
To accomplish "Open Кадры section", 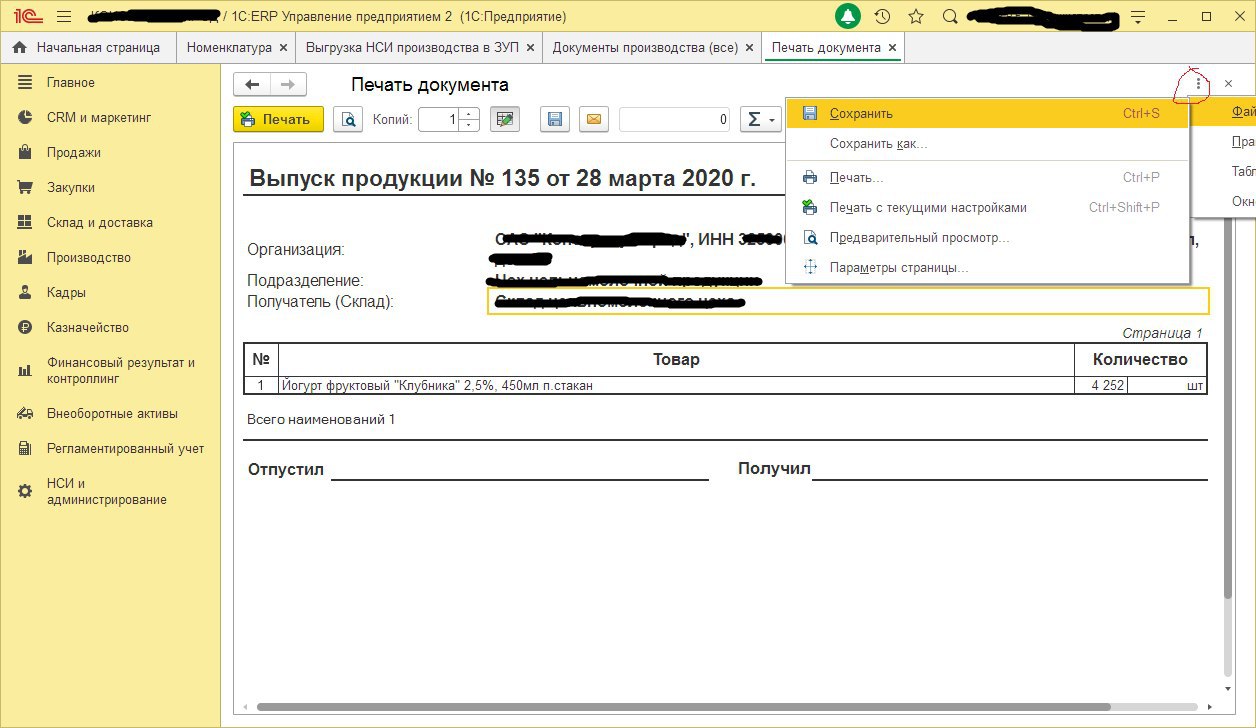I will [110, 292].
